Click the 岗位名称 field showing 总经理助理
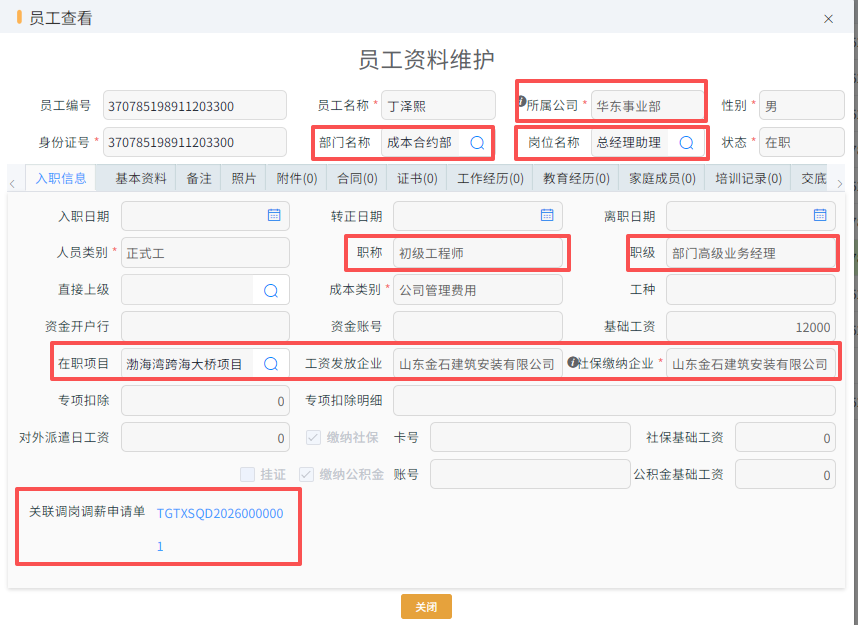The width and height of the screenshot is (858, 625). [x=630, y=143]
